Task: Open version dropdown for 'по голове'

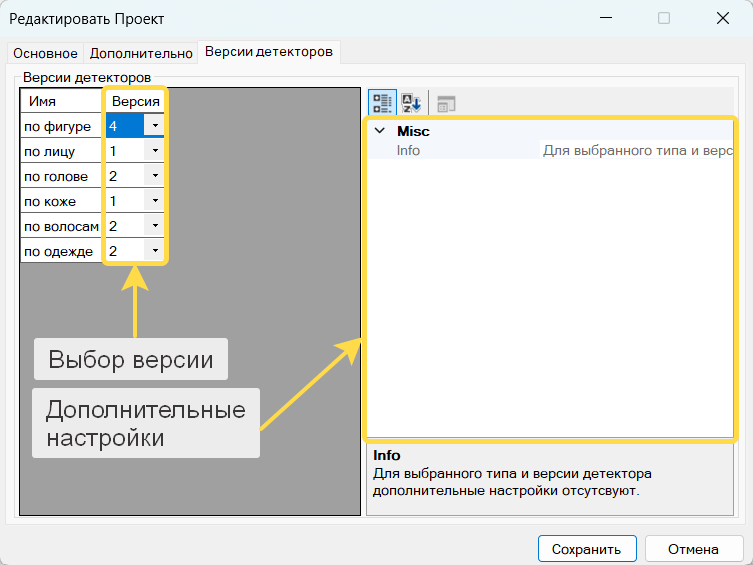Action: (x=155, y=176)
